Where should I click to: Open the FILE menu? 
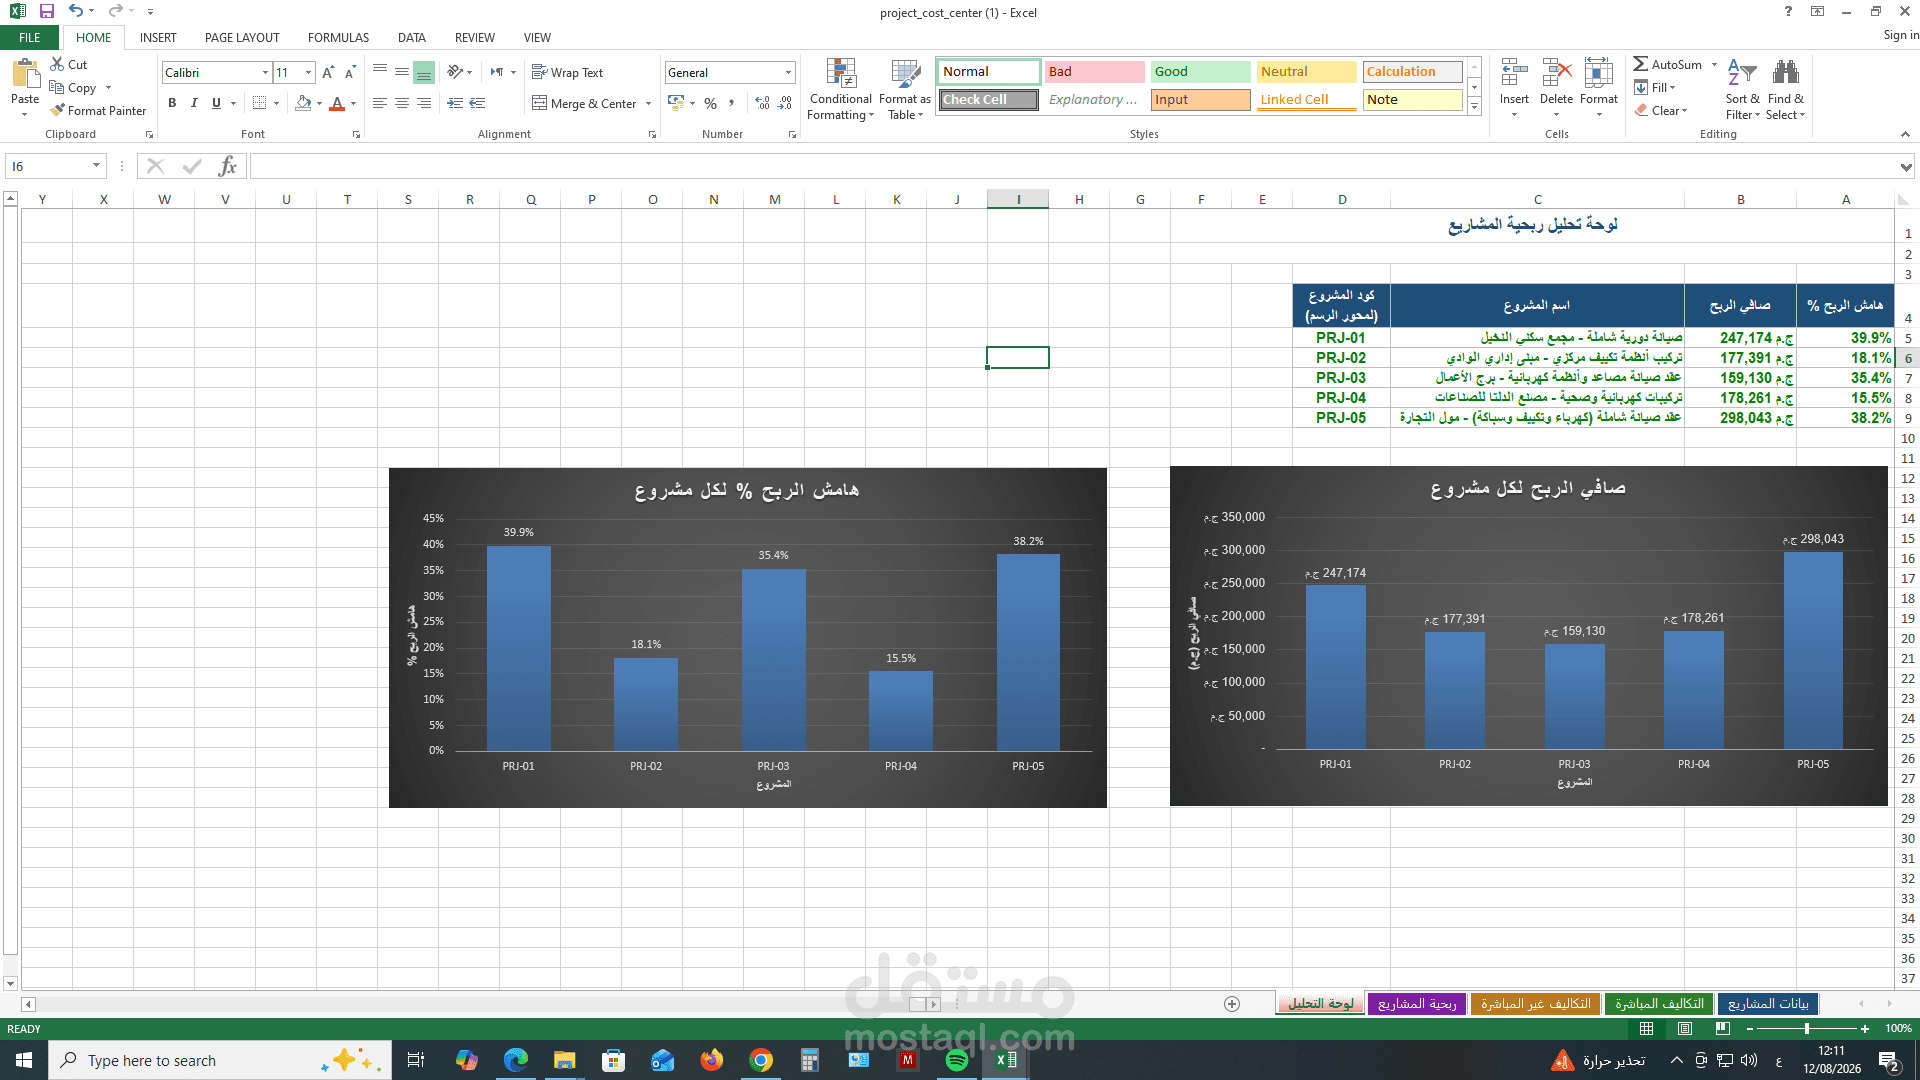[30, 37]
